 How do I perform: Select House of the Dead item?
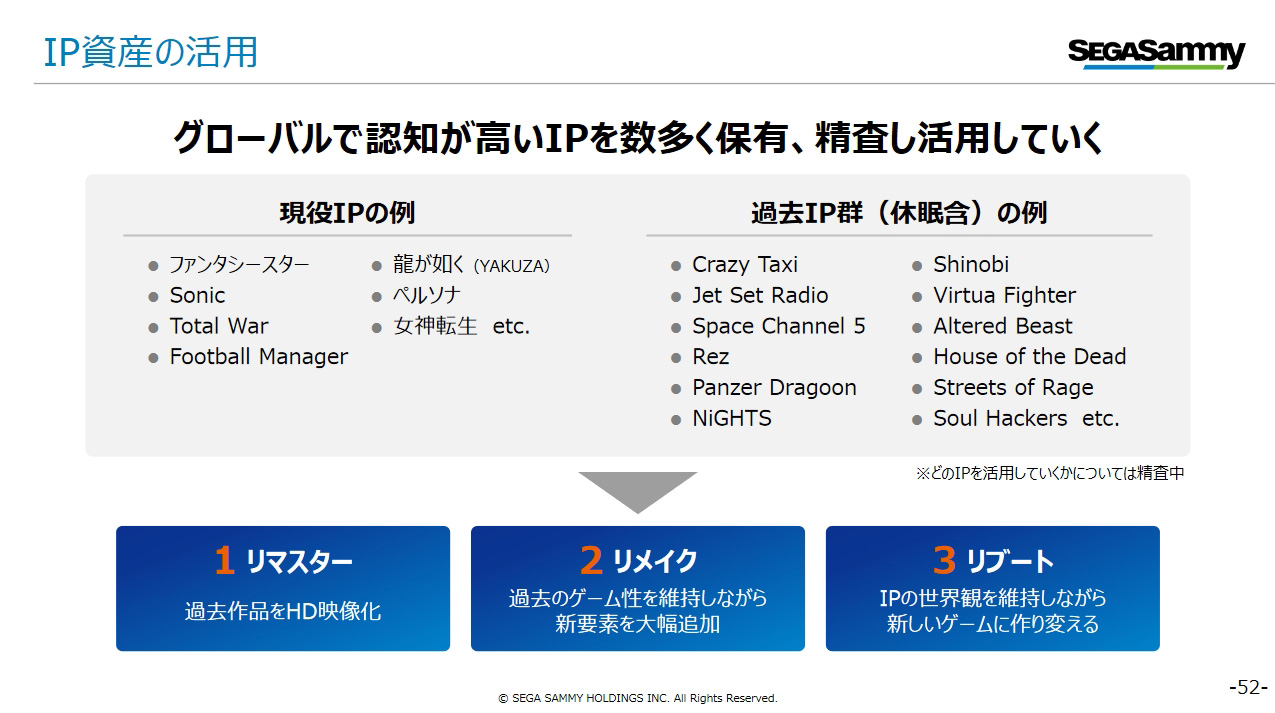pos(1030,357)
